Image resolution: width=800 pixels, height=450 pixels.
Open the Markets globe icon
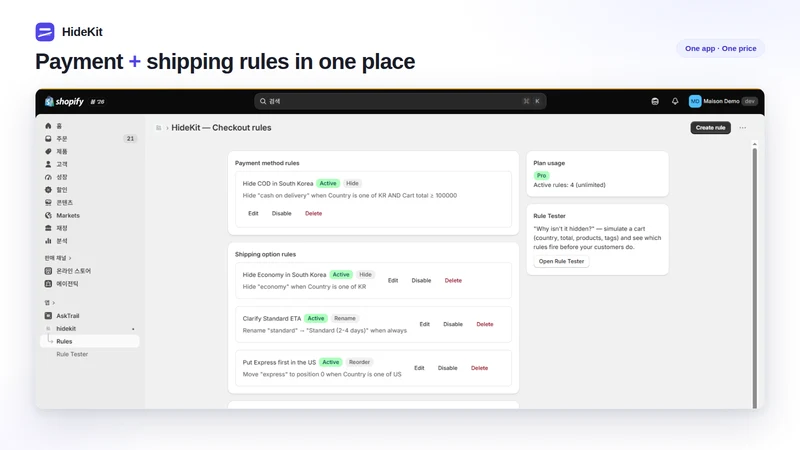pyautogui.click(x=48, y=215)
